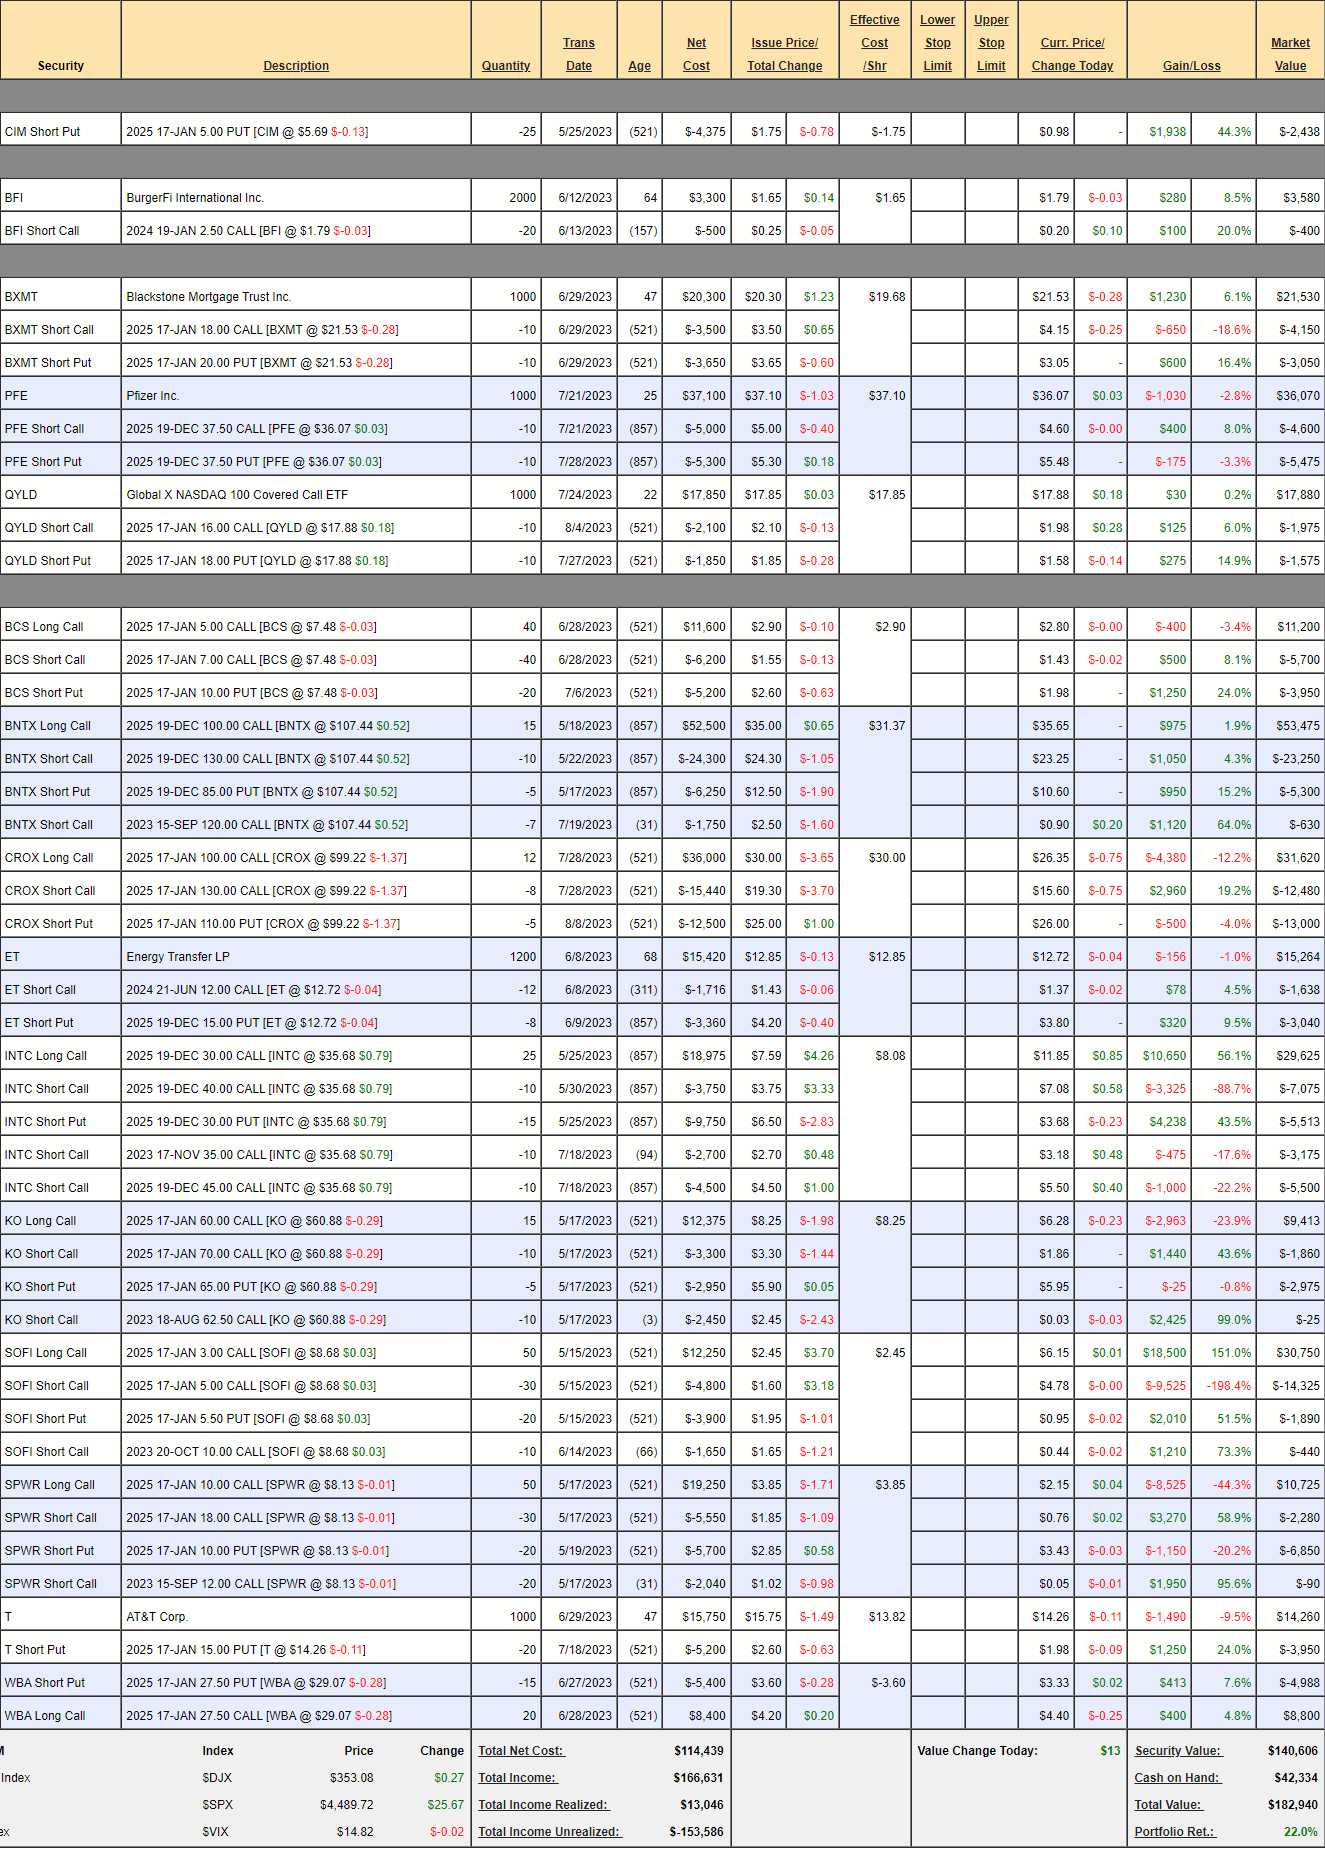Click the Security Value label

(1178, 1751)
